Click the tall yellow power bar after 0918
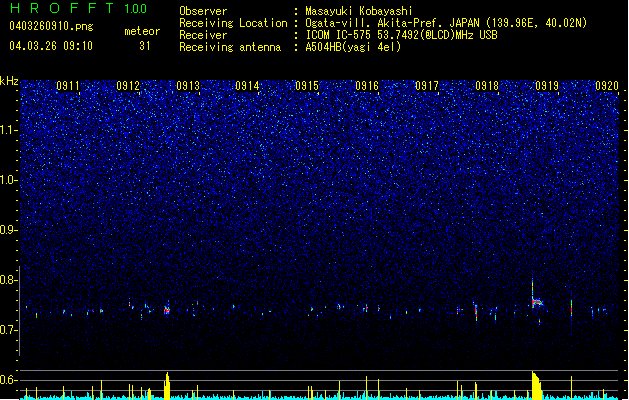Screen dimensions: 629x400 536,386
